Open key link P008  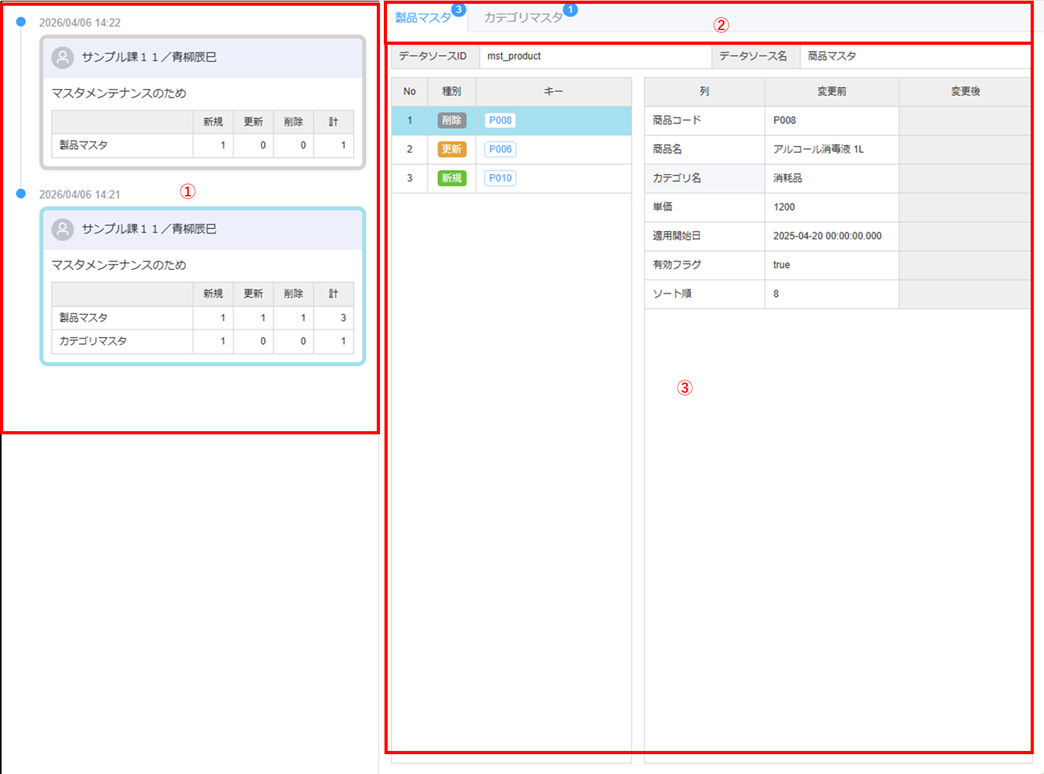click(500, 121)
